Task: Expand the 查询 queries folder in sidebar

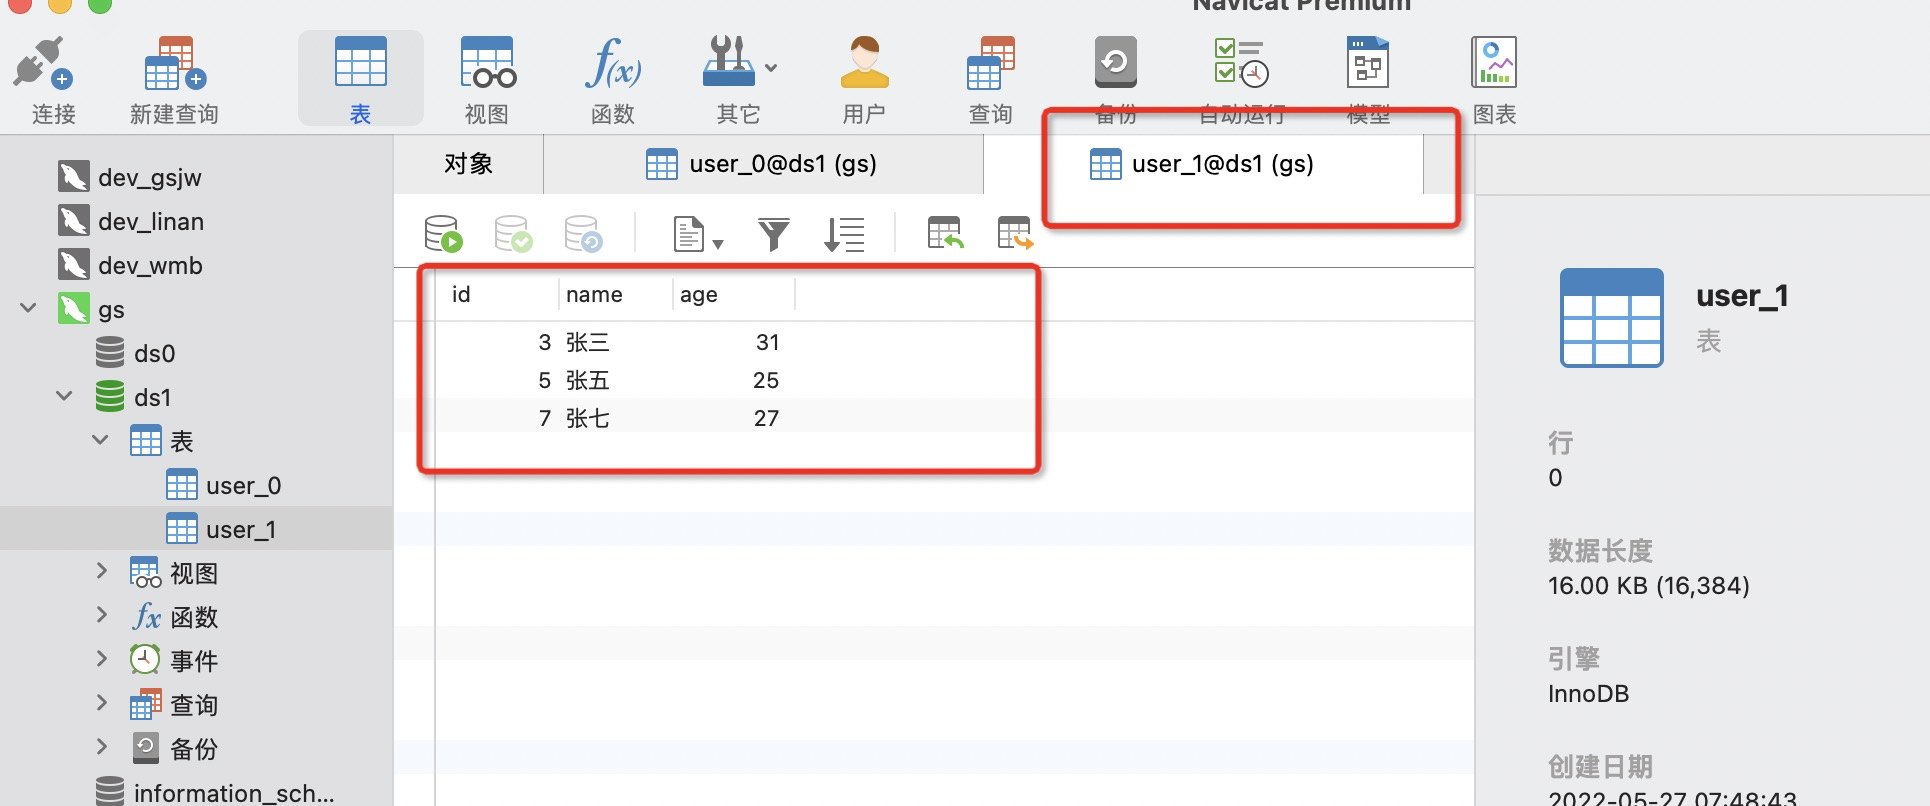Action: click(101, 703)
